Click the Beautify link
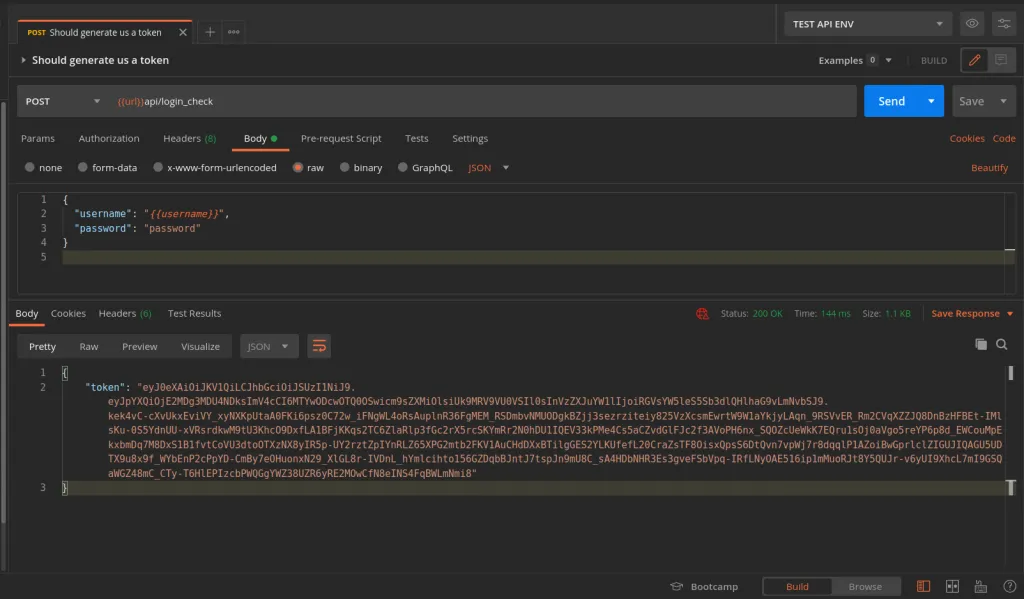Viewport: 1024px width, 599px height. (x=989, y=168)
